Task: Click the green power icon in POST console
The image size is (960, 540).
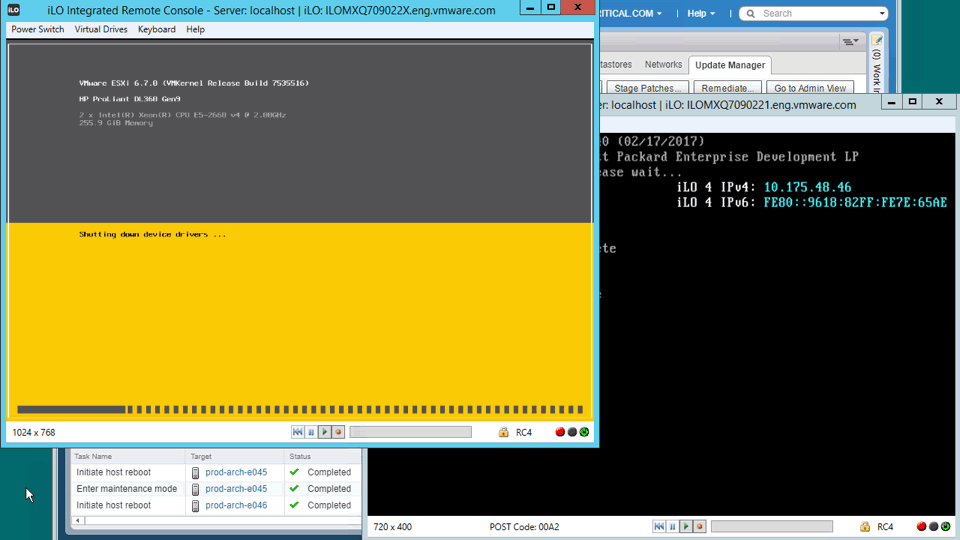Action: tap(946, 527)
